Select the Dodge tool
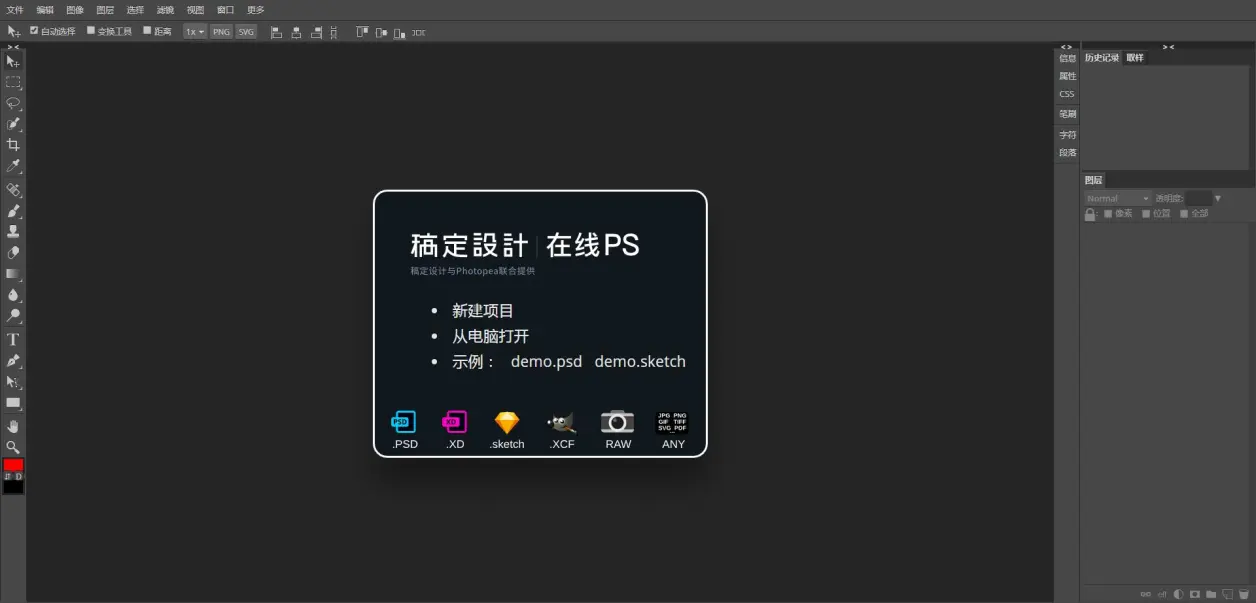The height and width of the screenshot is (603, 1256). click(13, 316)
